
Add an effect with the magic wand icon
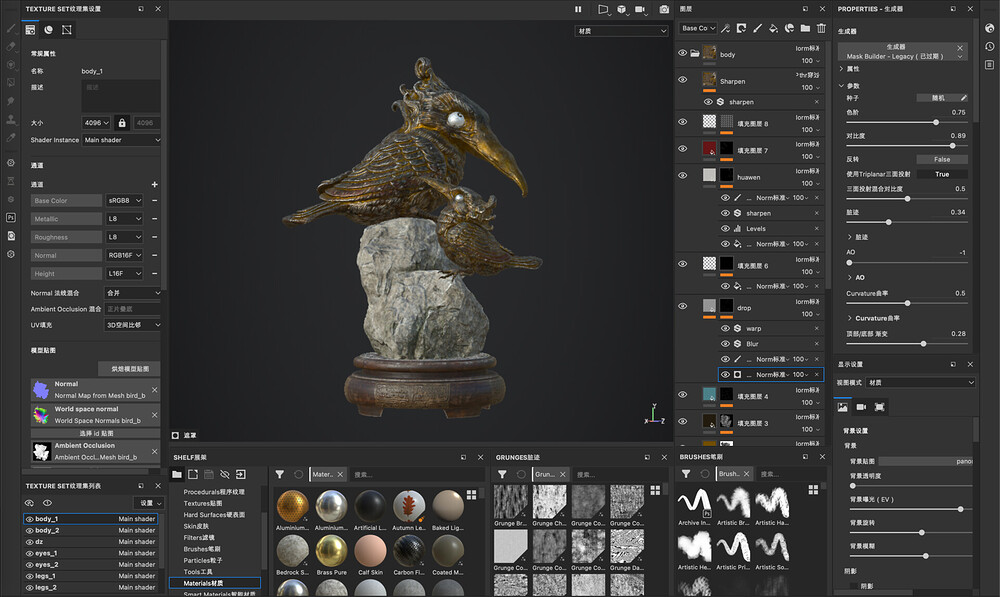(725, 28)
